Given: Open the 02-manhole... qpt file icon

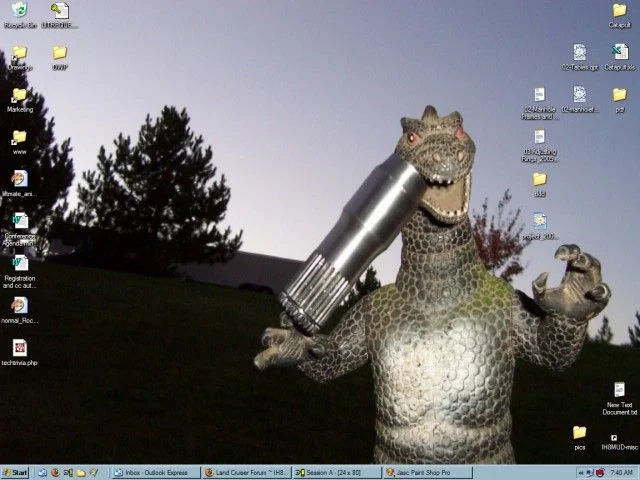Looking at the screenshot, I should pos(579,99).
